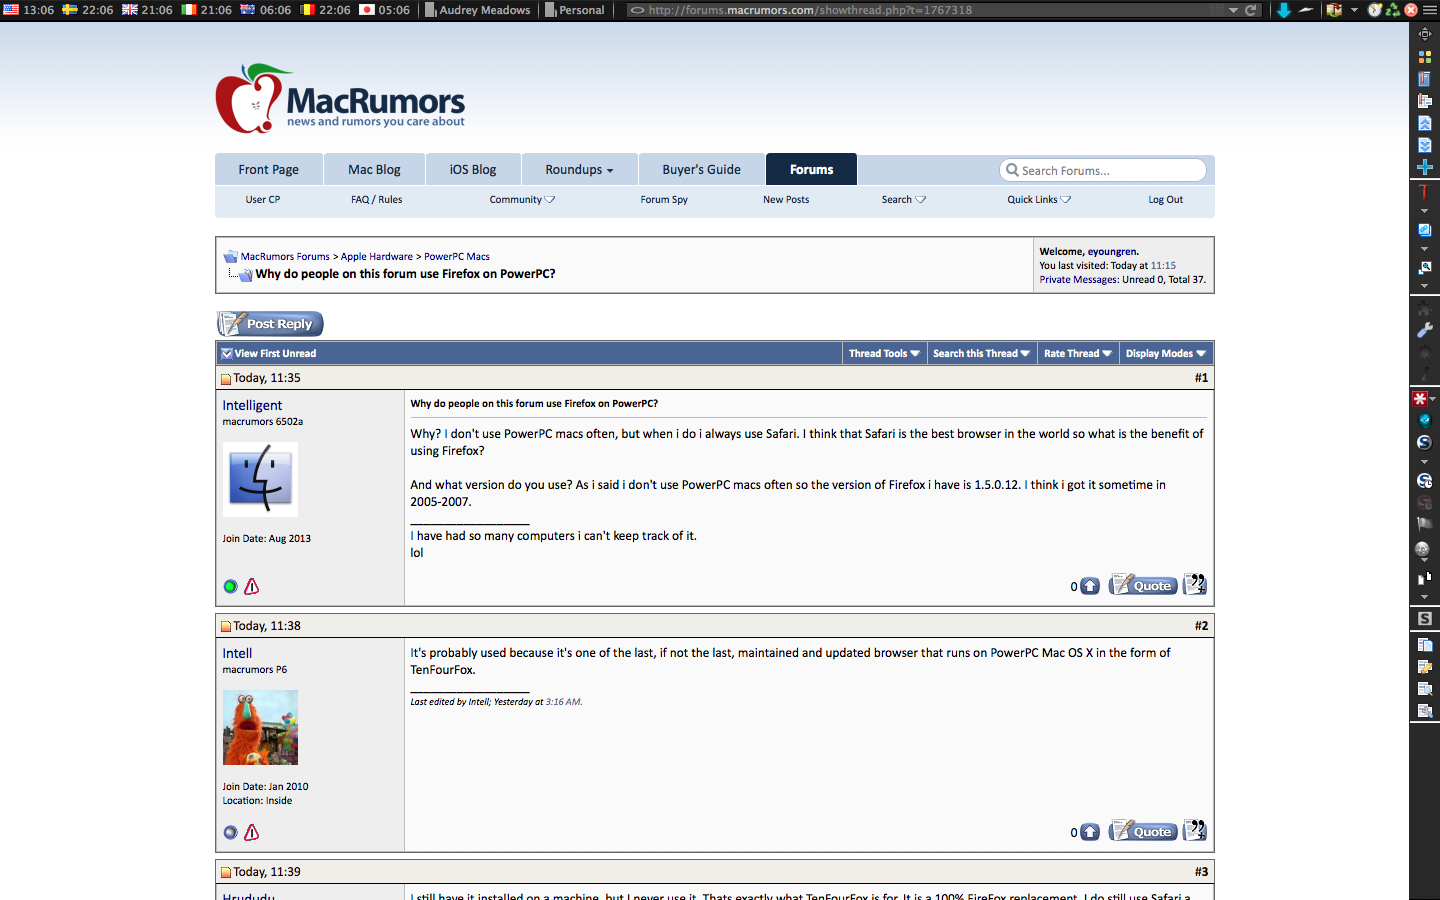Screen dimensions: 1440x900
Task: Click the magnifier icon in search box
Action: (1012, 170)
